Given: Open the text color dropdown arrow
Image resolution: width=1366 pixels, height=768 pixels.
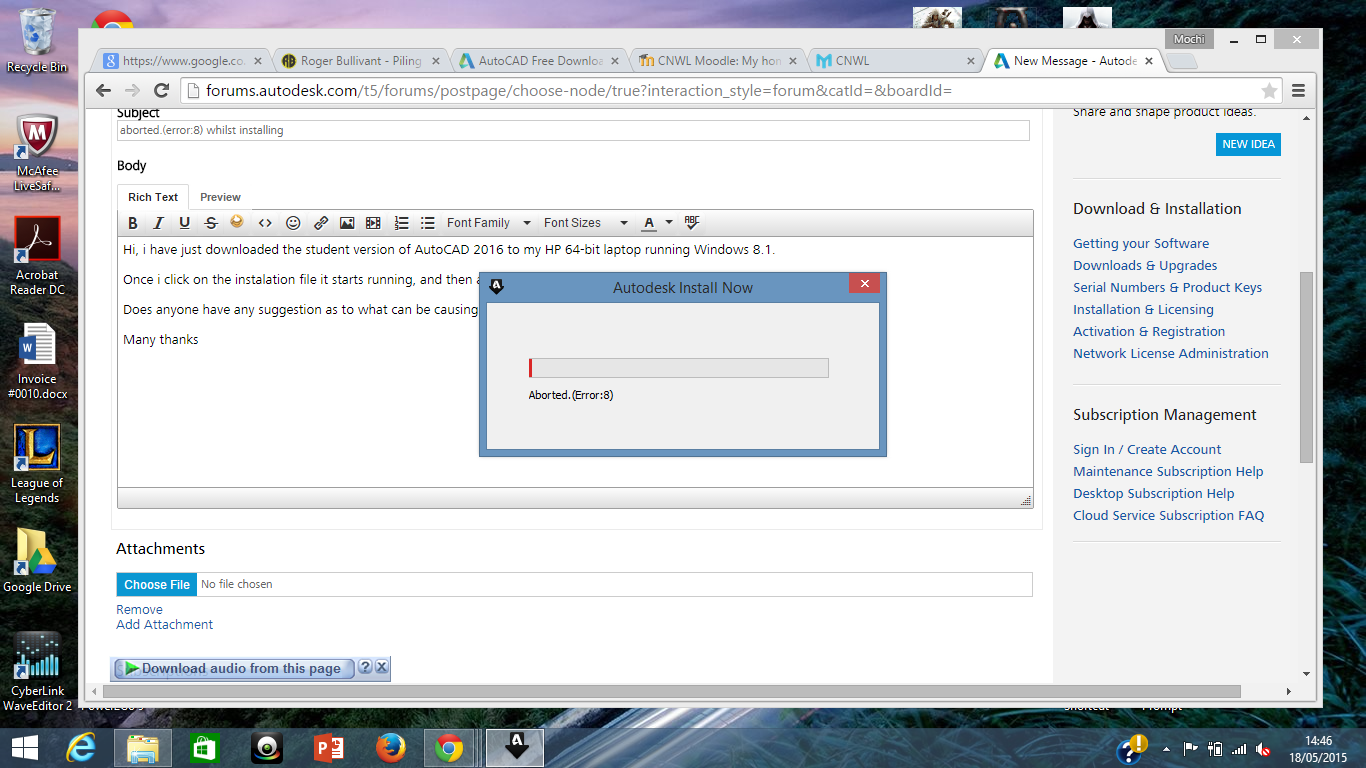Looking at the screenshot, I should 669,223.
